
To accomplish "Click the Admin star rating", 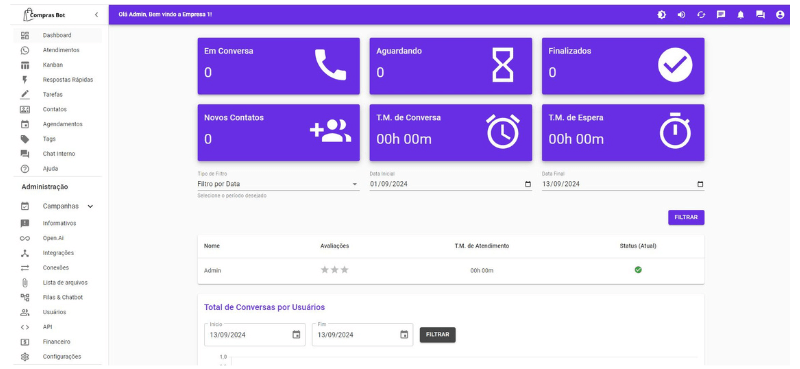I will click(335, 270).
